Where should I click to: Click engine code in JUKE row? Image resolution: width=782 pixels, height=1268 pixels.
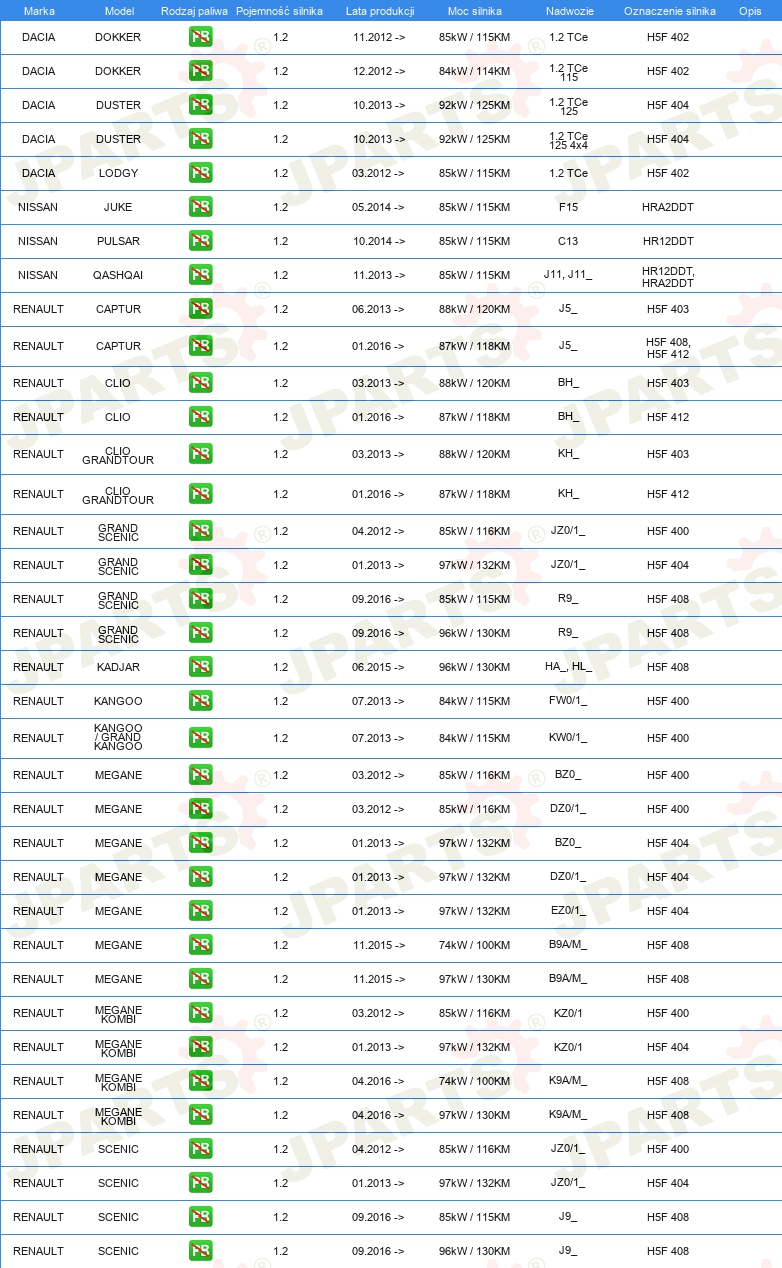coord(668,207)
